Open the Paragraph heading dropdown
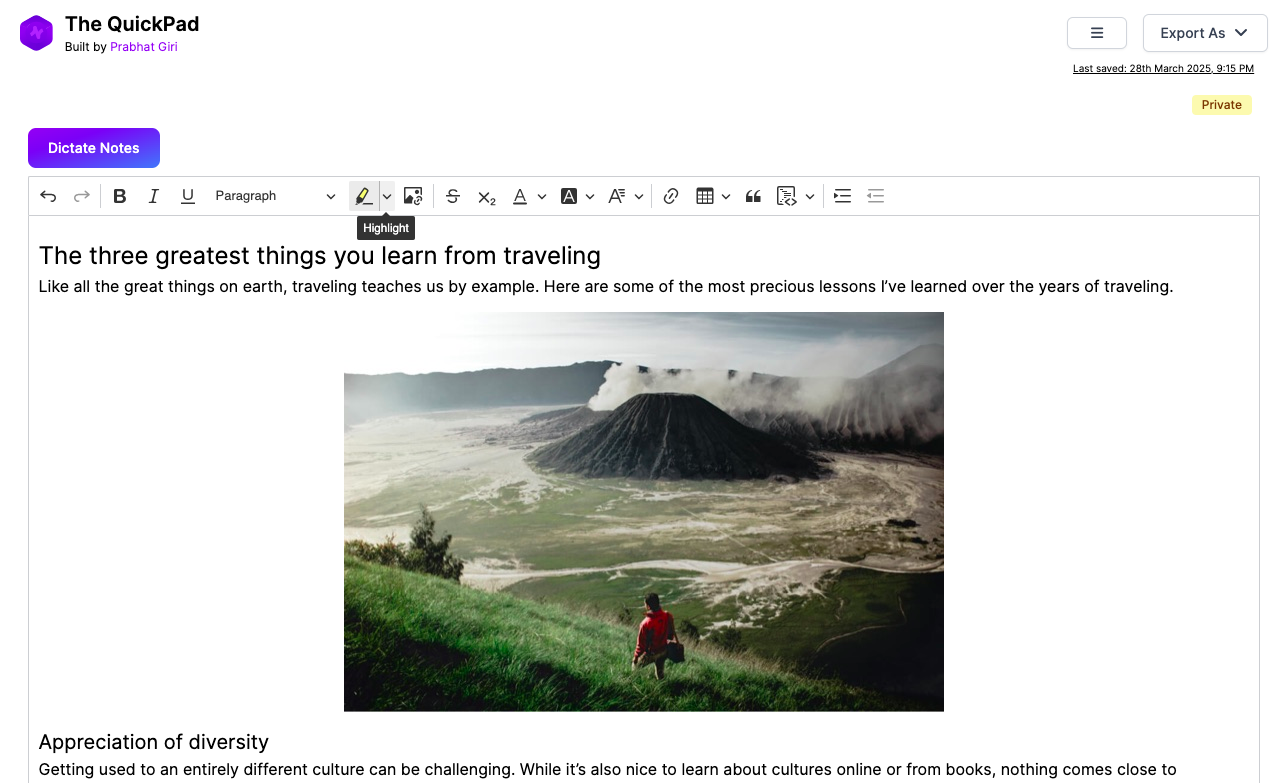Image resolution: width=1280 pixels, height=783 pixels. click(275, 196)
